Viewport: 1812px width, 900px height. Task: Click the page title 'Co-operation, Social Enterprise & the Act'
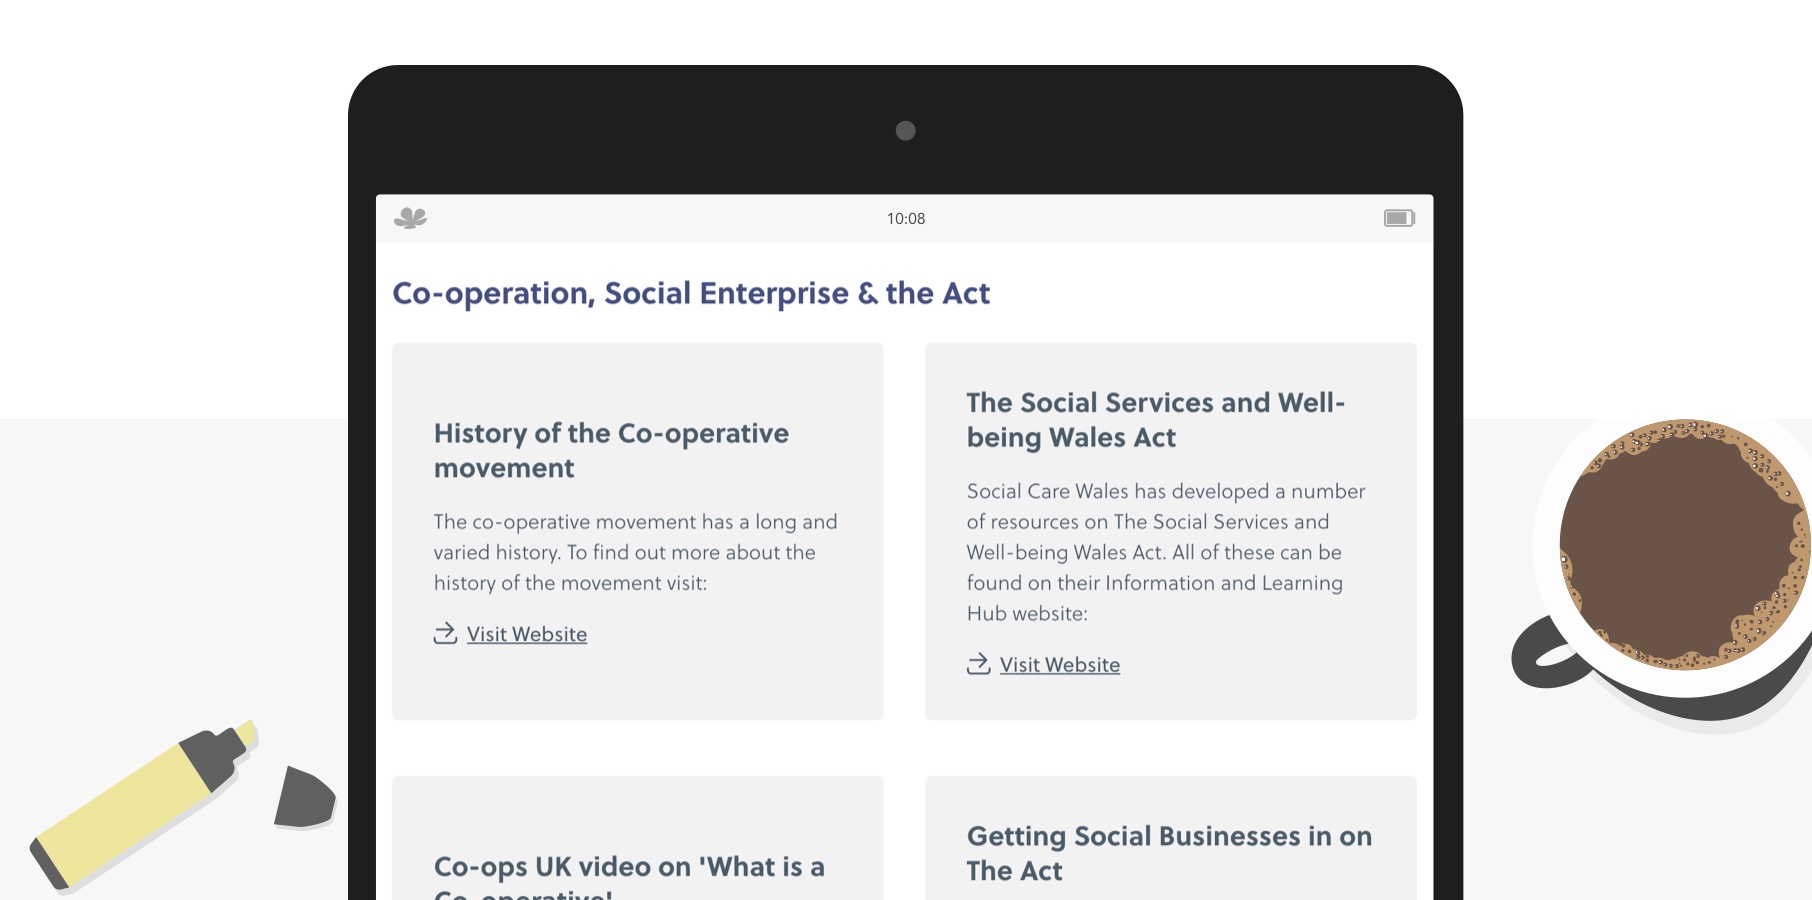click(691, 293)
